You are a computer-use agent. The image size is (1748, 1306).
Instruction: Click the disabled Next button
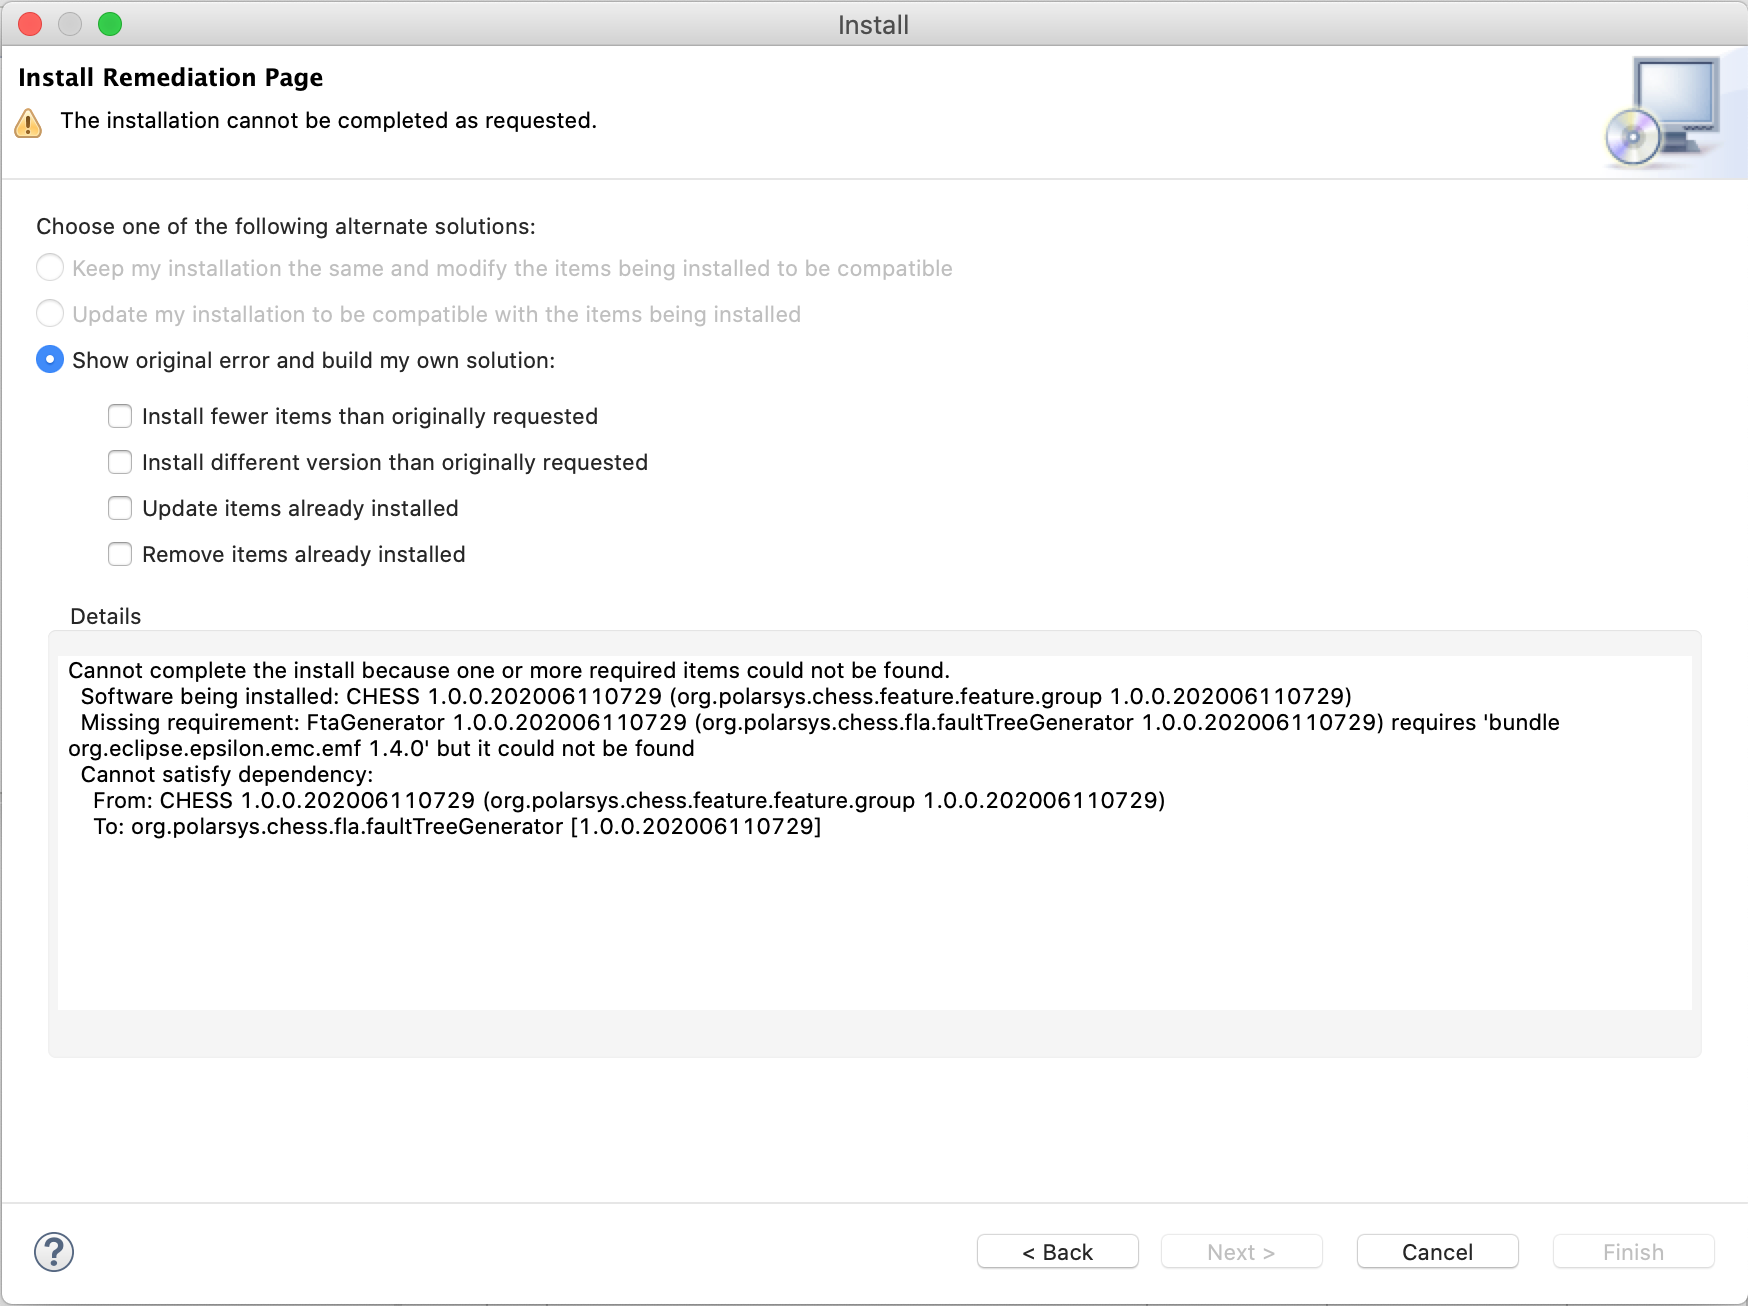[1242, 1252]
